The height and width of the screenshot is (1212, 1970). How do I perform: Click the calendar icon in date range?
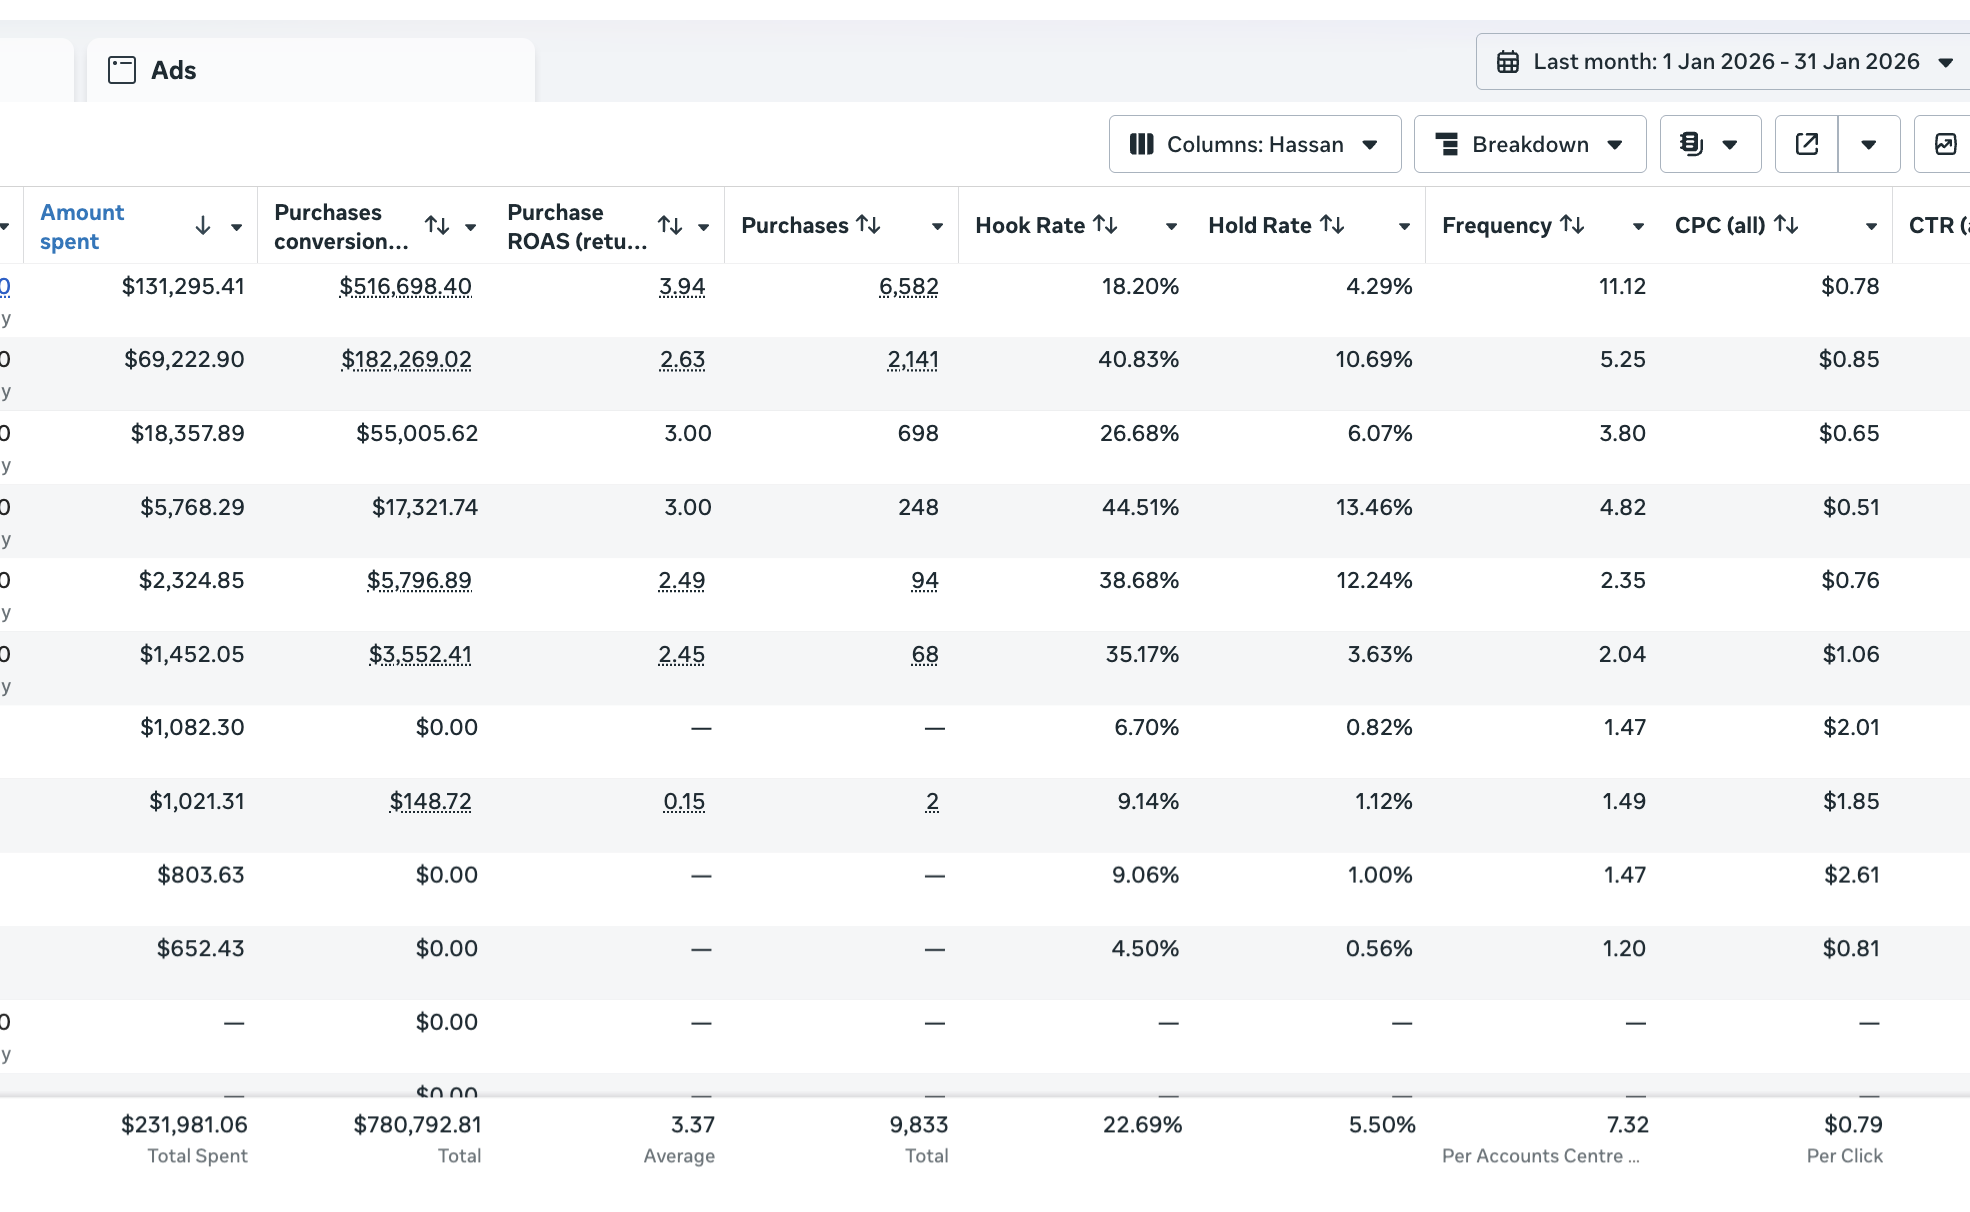tap(1508, 62)
